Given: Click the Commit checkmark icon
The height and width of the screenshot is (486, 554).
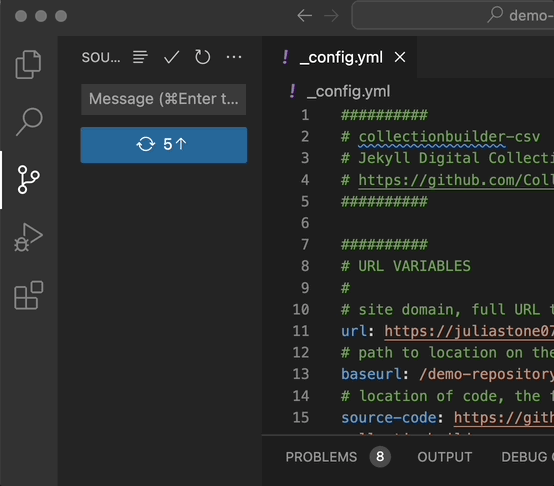Looking at the screenshot, I should click(171, 57).
